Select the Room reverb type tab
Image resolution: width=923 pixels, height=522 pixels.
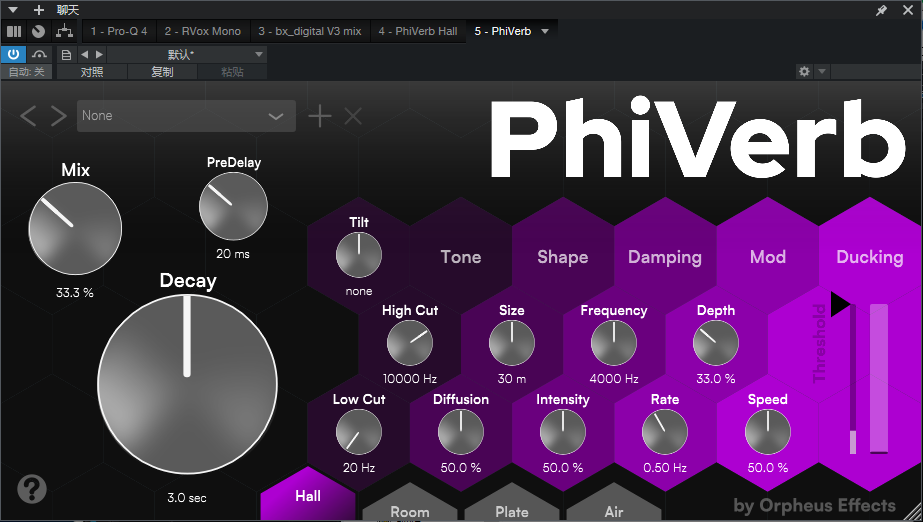pos(409,511)
